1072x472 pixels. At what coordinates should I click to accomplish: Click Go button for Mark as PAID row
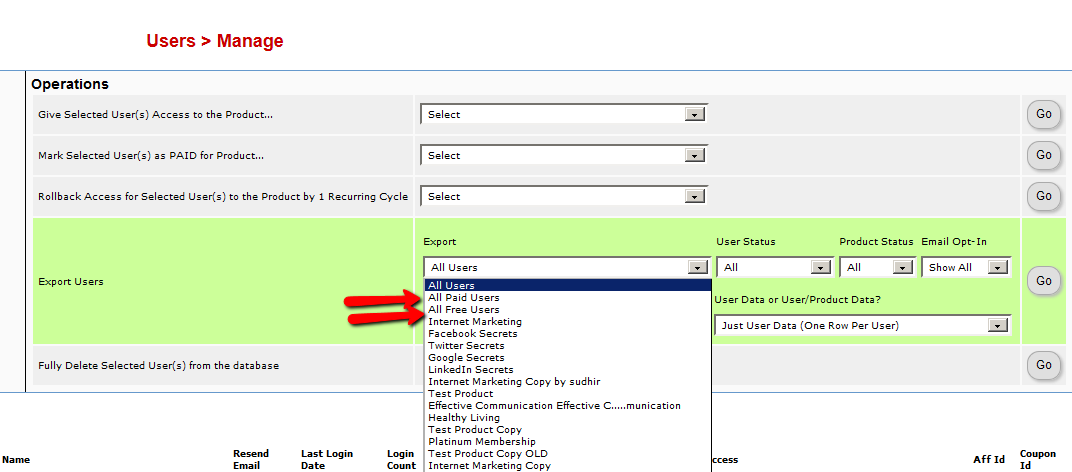pos(1043,155)
